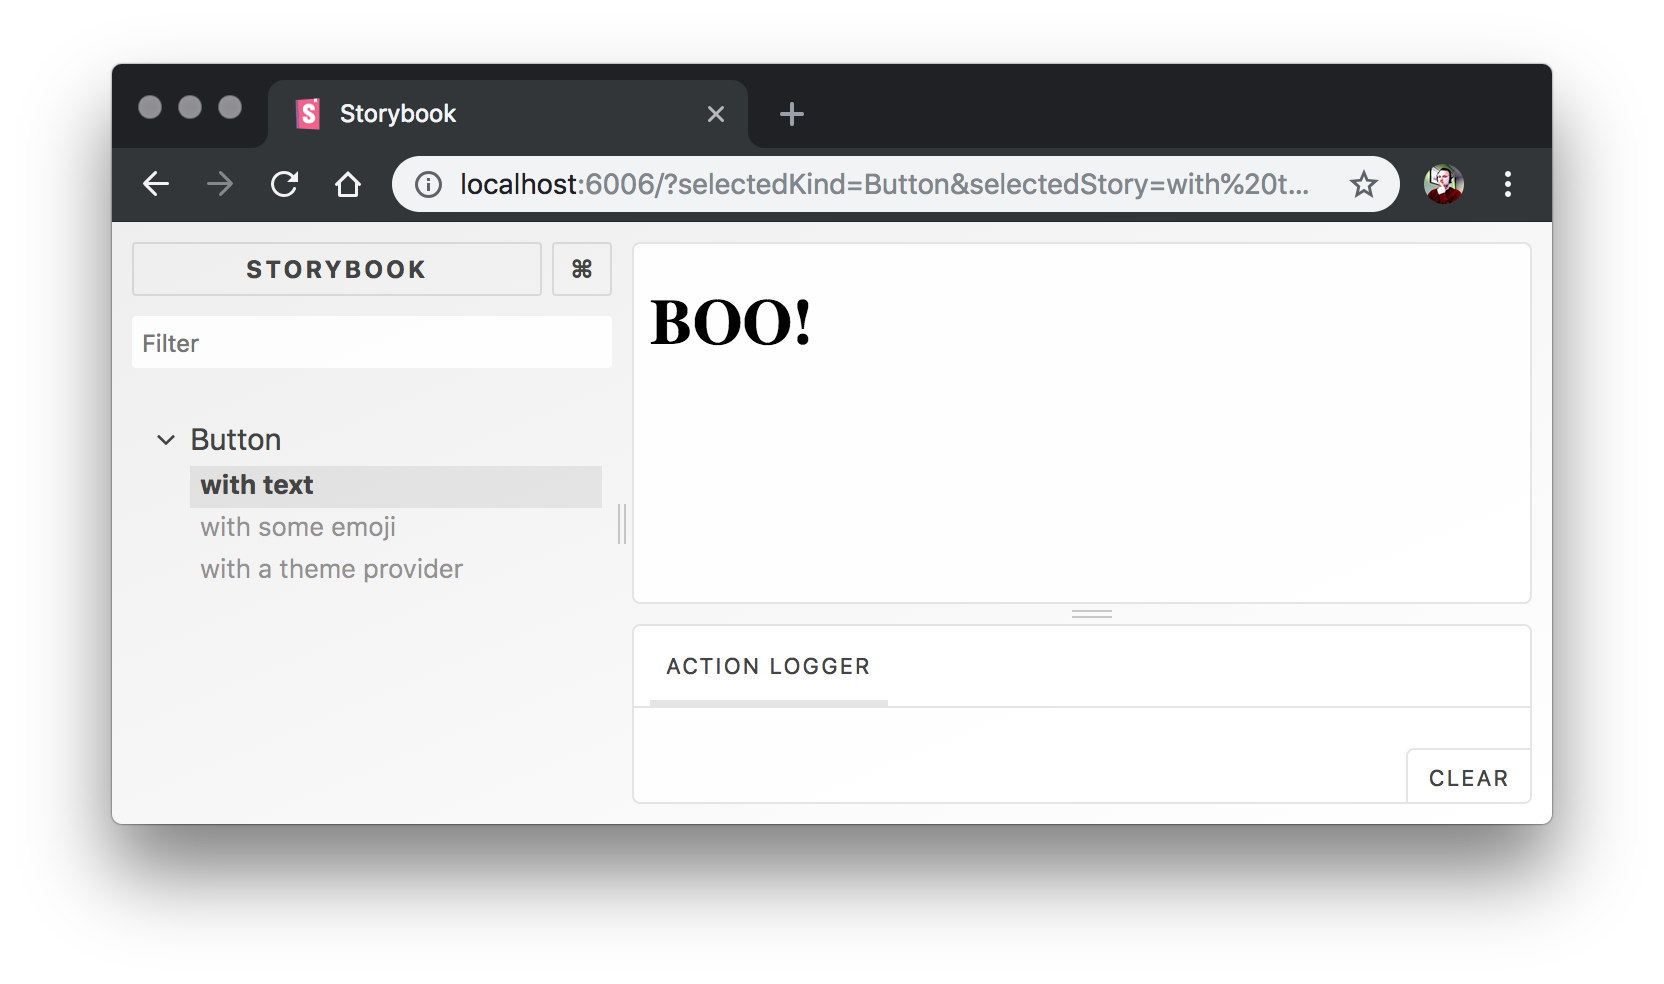Open the 'with some emoji' story

click(298, 527)
